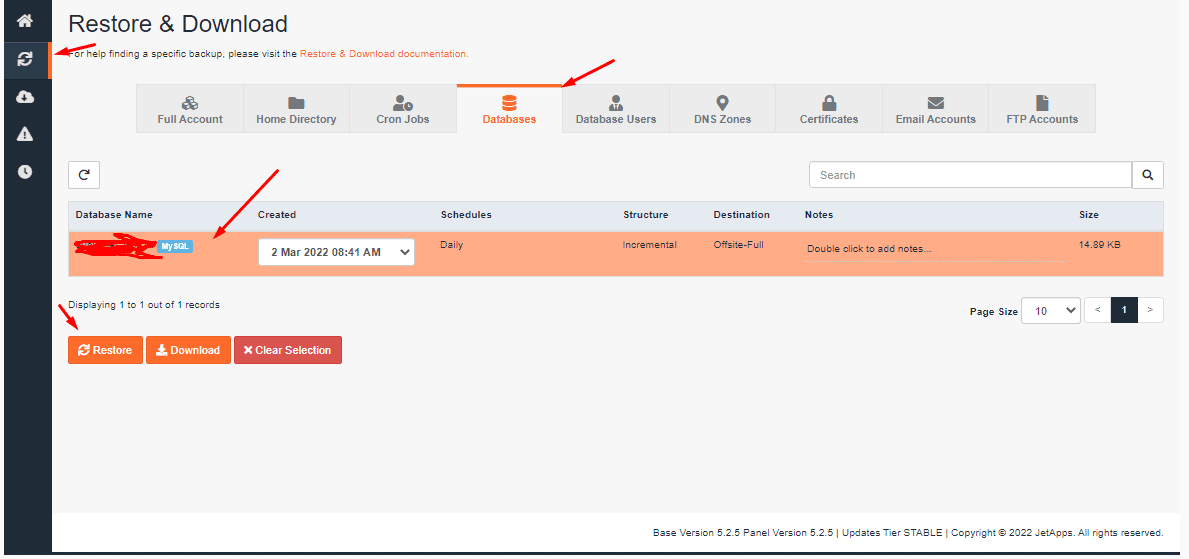The height and width of the screenshot is (559, 1189).
Task: Expand the Created date dropdown
Action: (x=336, y=252)
